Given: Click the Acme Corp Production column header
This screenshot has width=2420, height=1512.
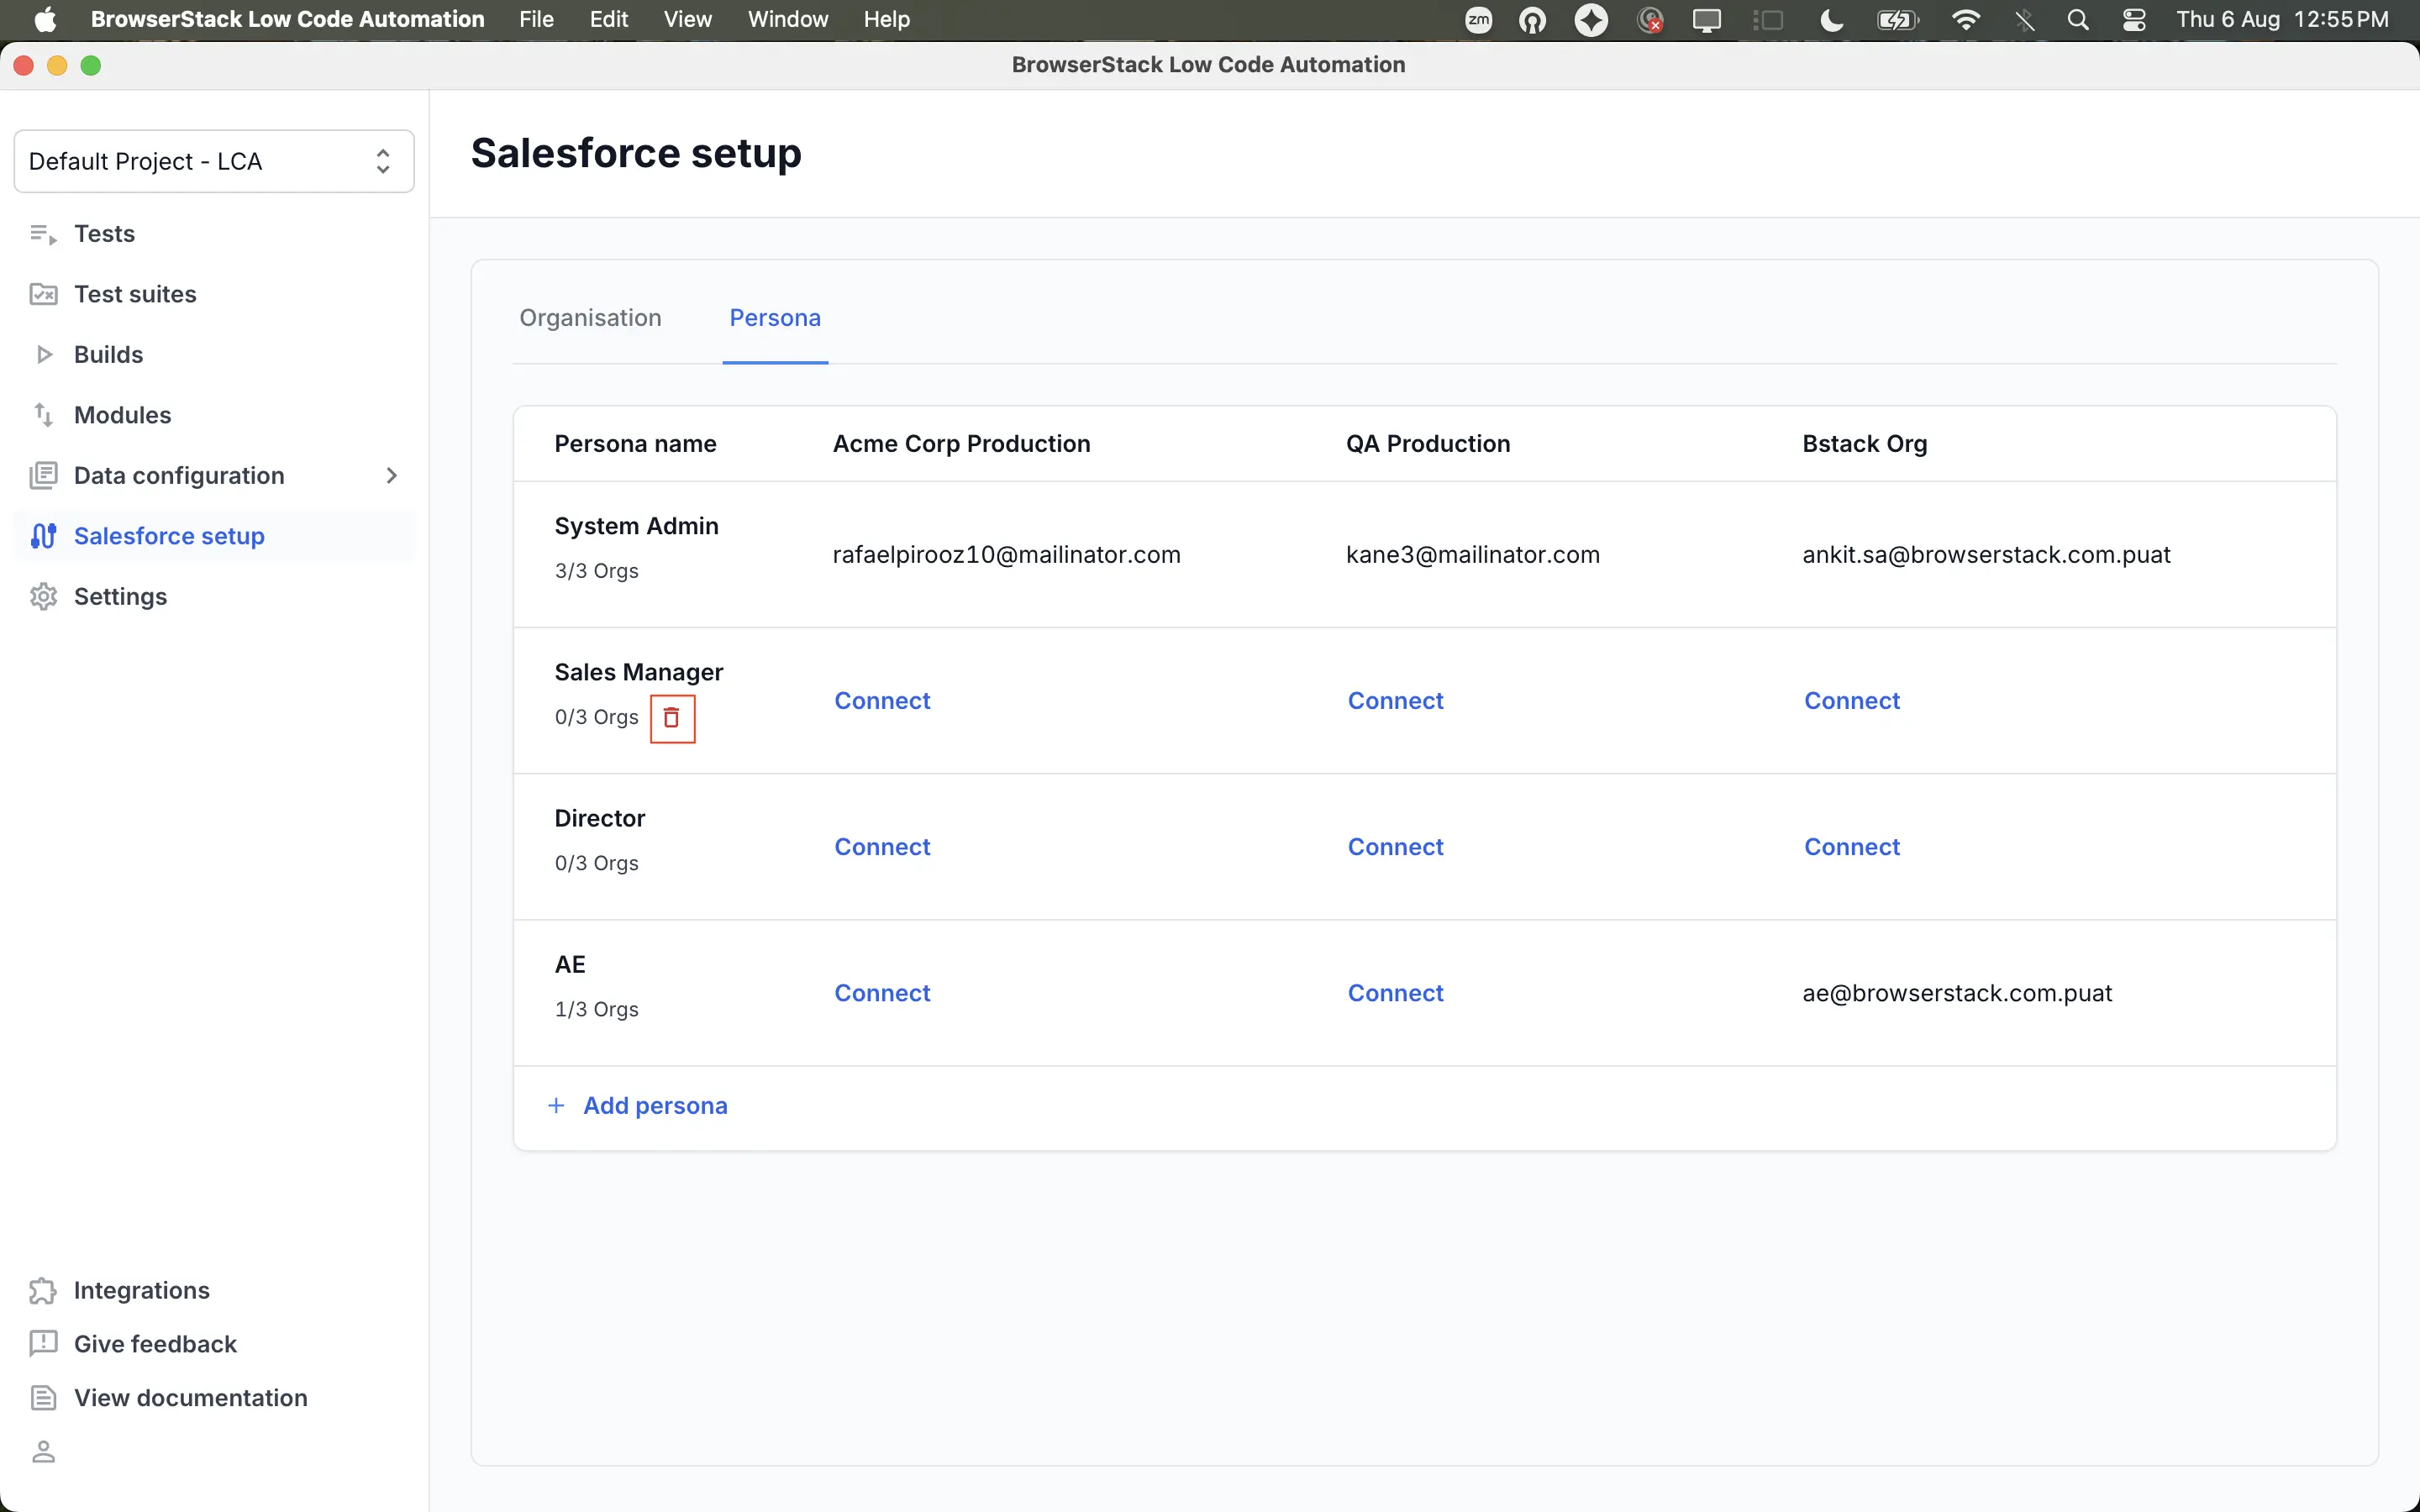Looking at the screenshot, I should pyautogui.click(x=961, y=444).
